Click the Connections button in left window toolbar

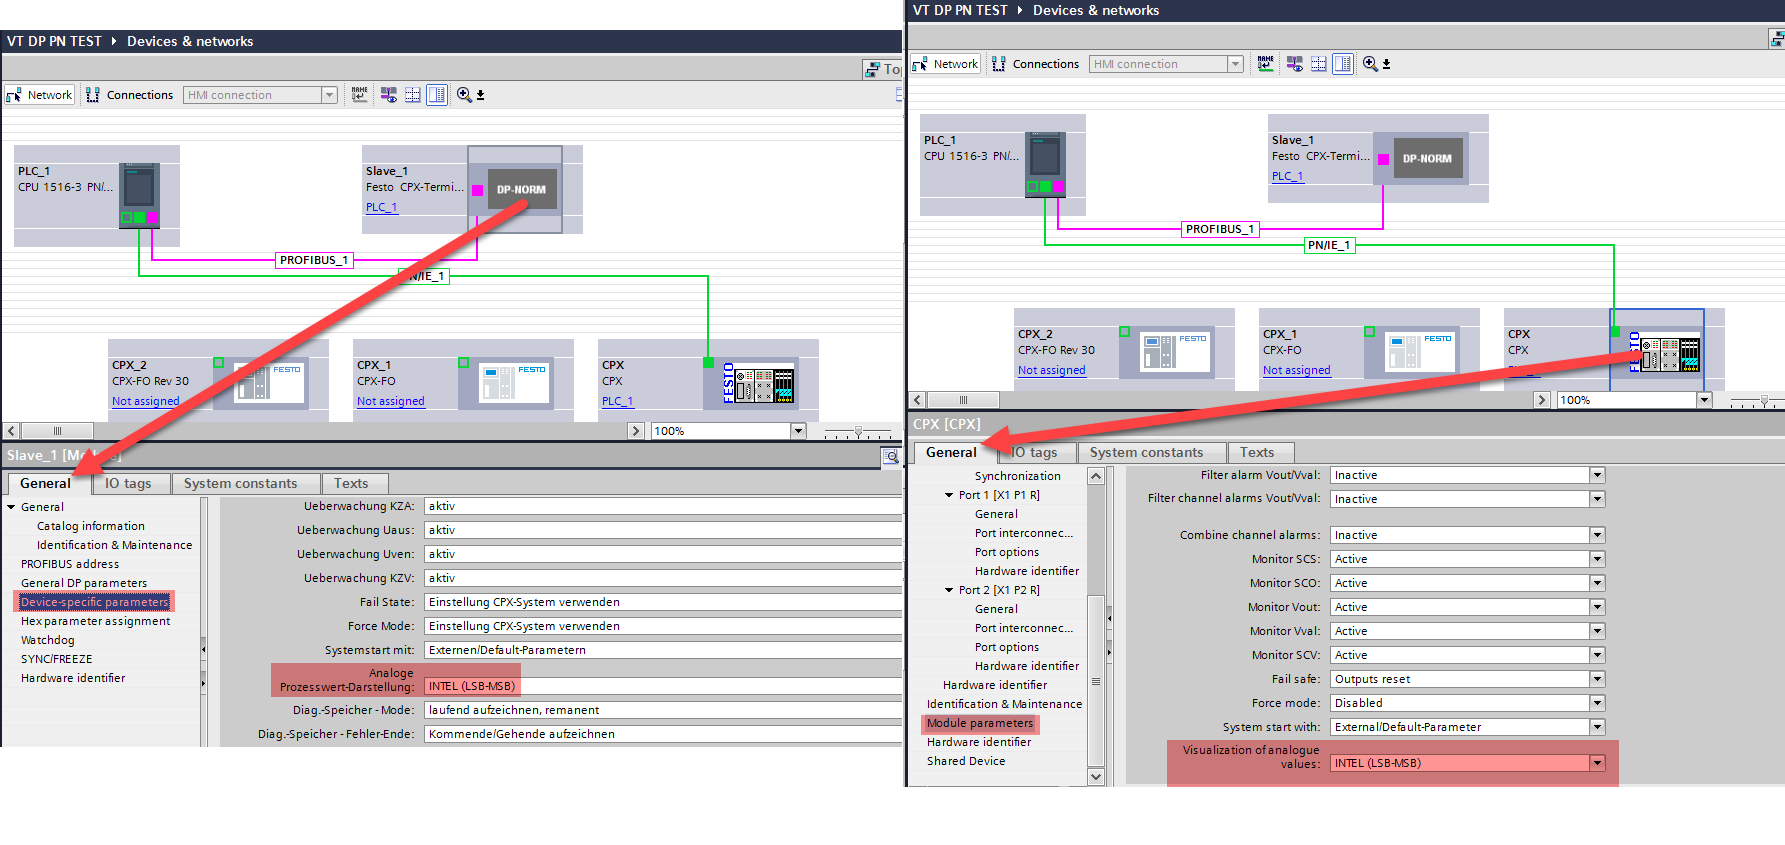(x=130, y=95)
